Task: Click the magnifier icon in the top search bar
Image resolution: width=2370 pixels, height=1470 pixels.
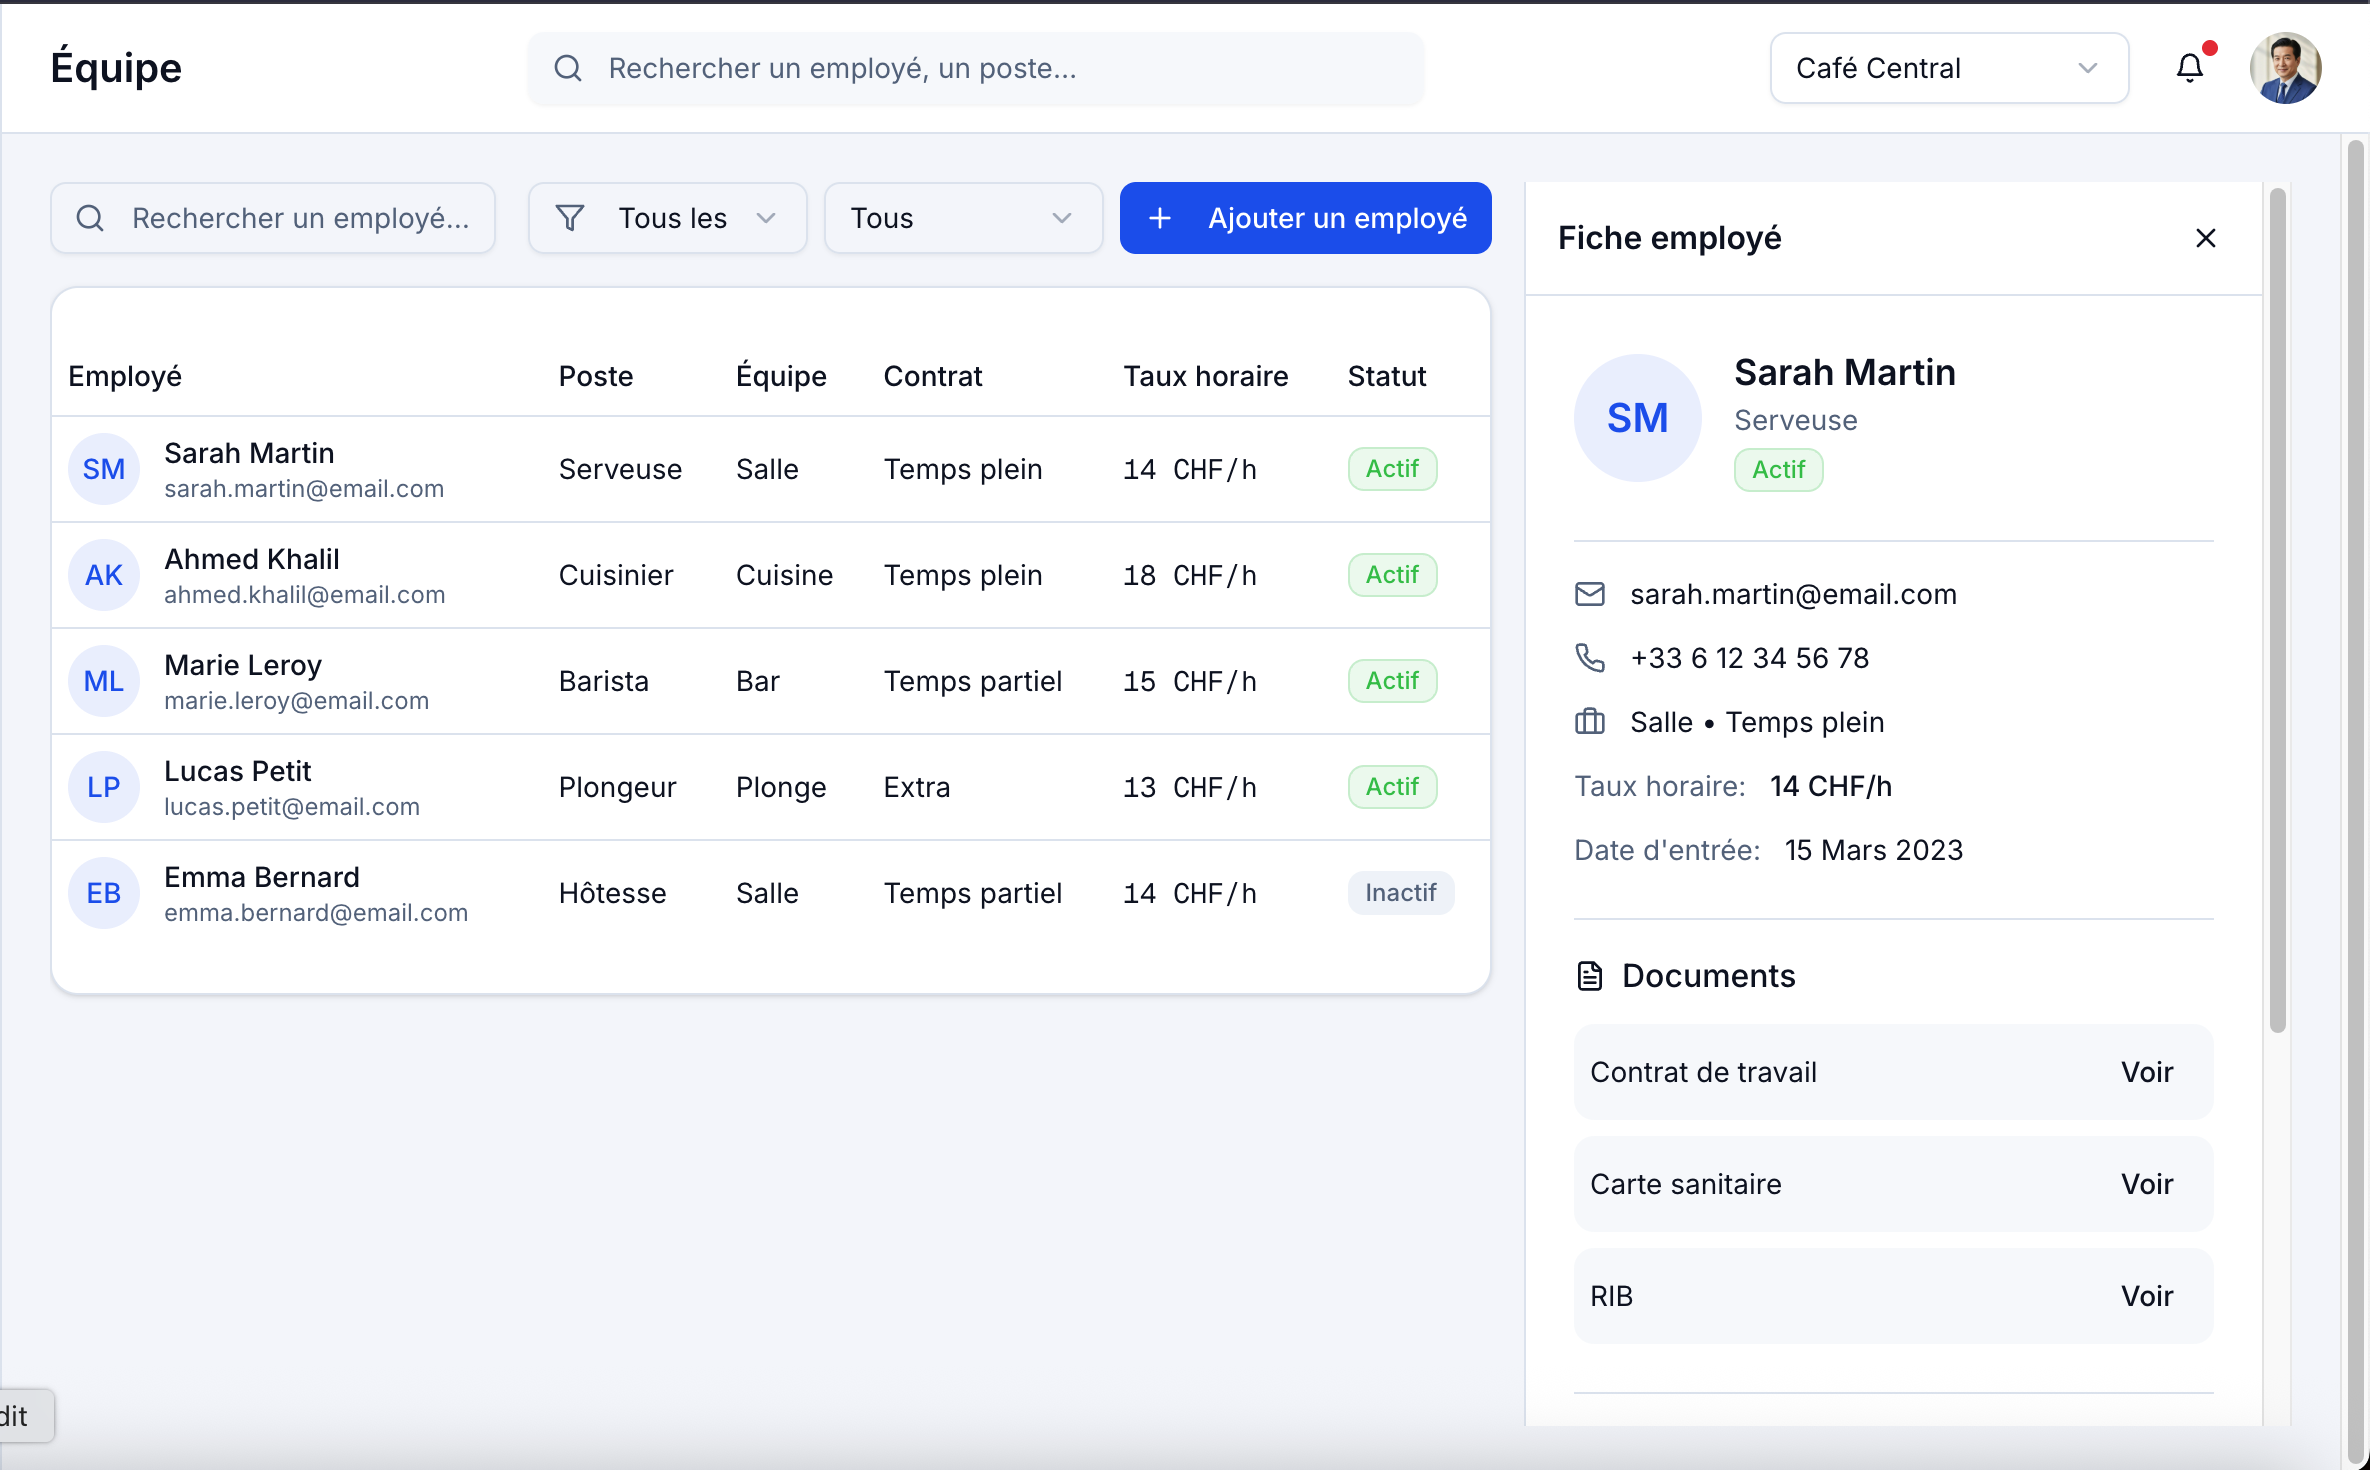Action: (568, 68)
